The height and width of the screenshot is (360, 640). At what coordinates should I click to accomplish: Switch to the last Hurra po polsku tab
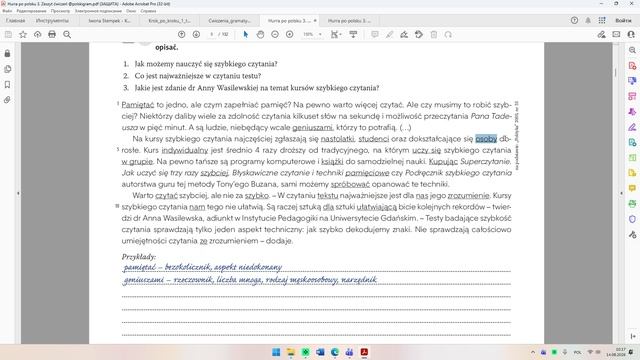point(349,20)
